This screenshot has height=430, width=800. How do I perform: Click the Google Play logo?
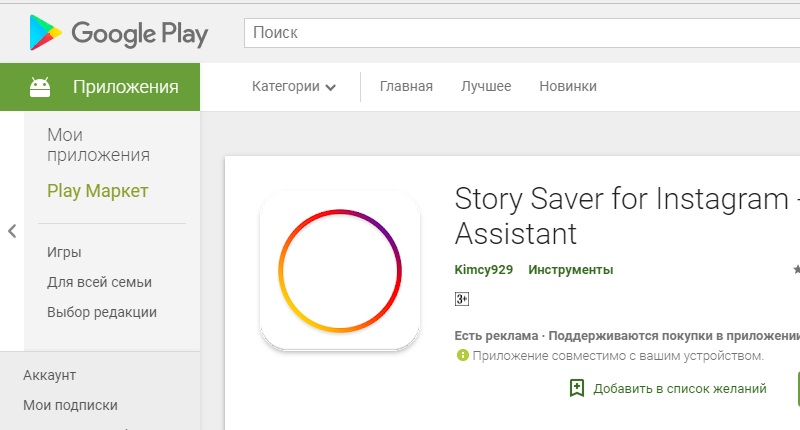pos(118,33)
